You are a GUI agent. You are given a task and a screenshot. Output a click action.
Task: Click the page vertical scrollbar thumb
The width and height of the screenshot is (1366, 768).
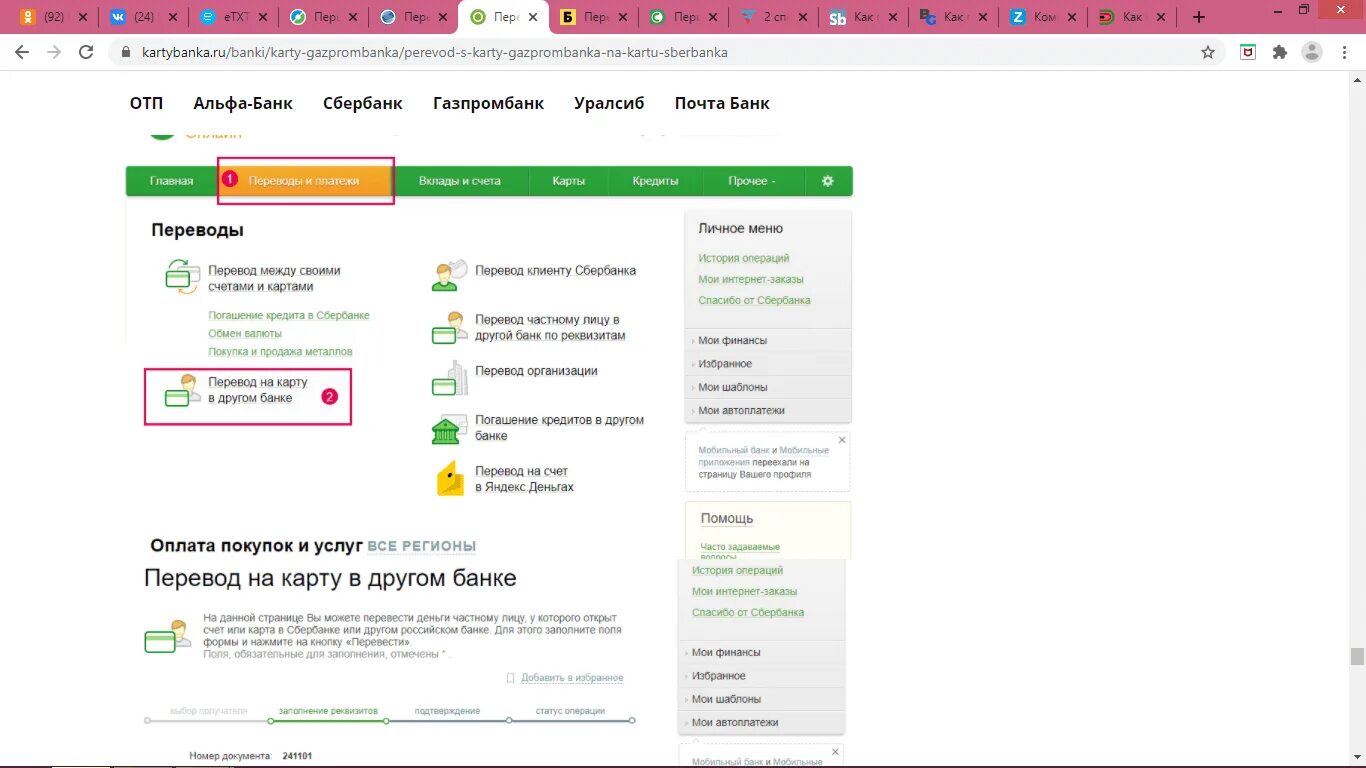point(1357,656)
